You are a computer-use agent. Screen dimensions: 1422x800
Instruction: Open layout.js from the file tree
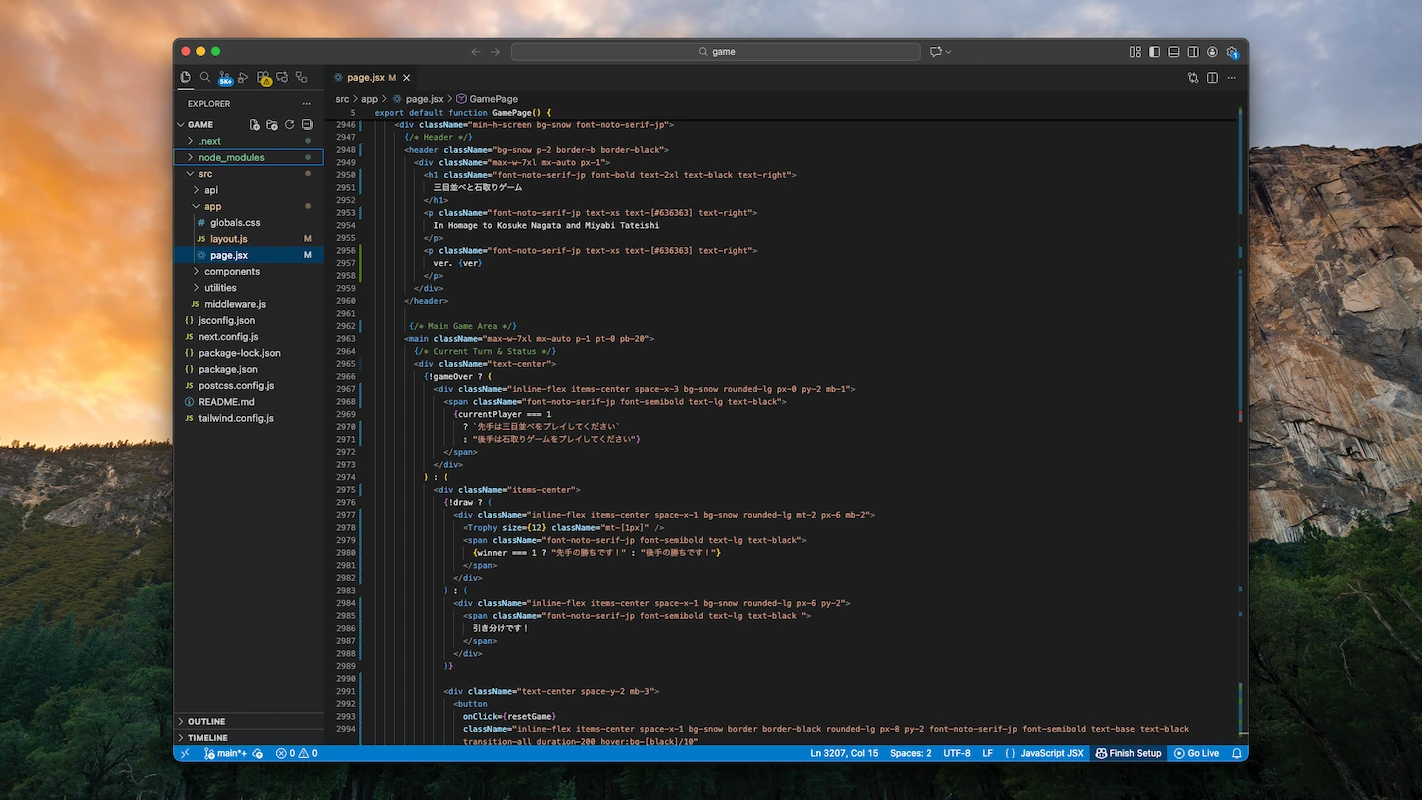pos(228,239)
